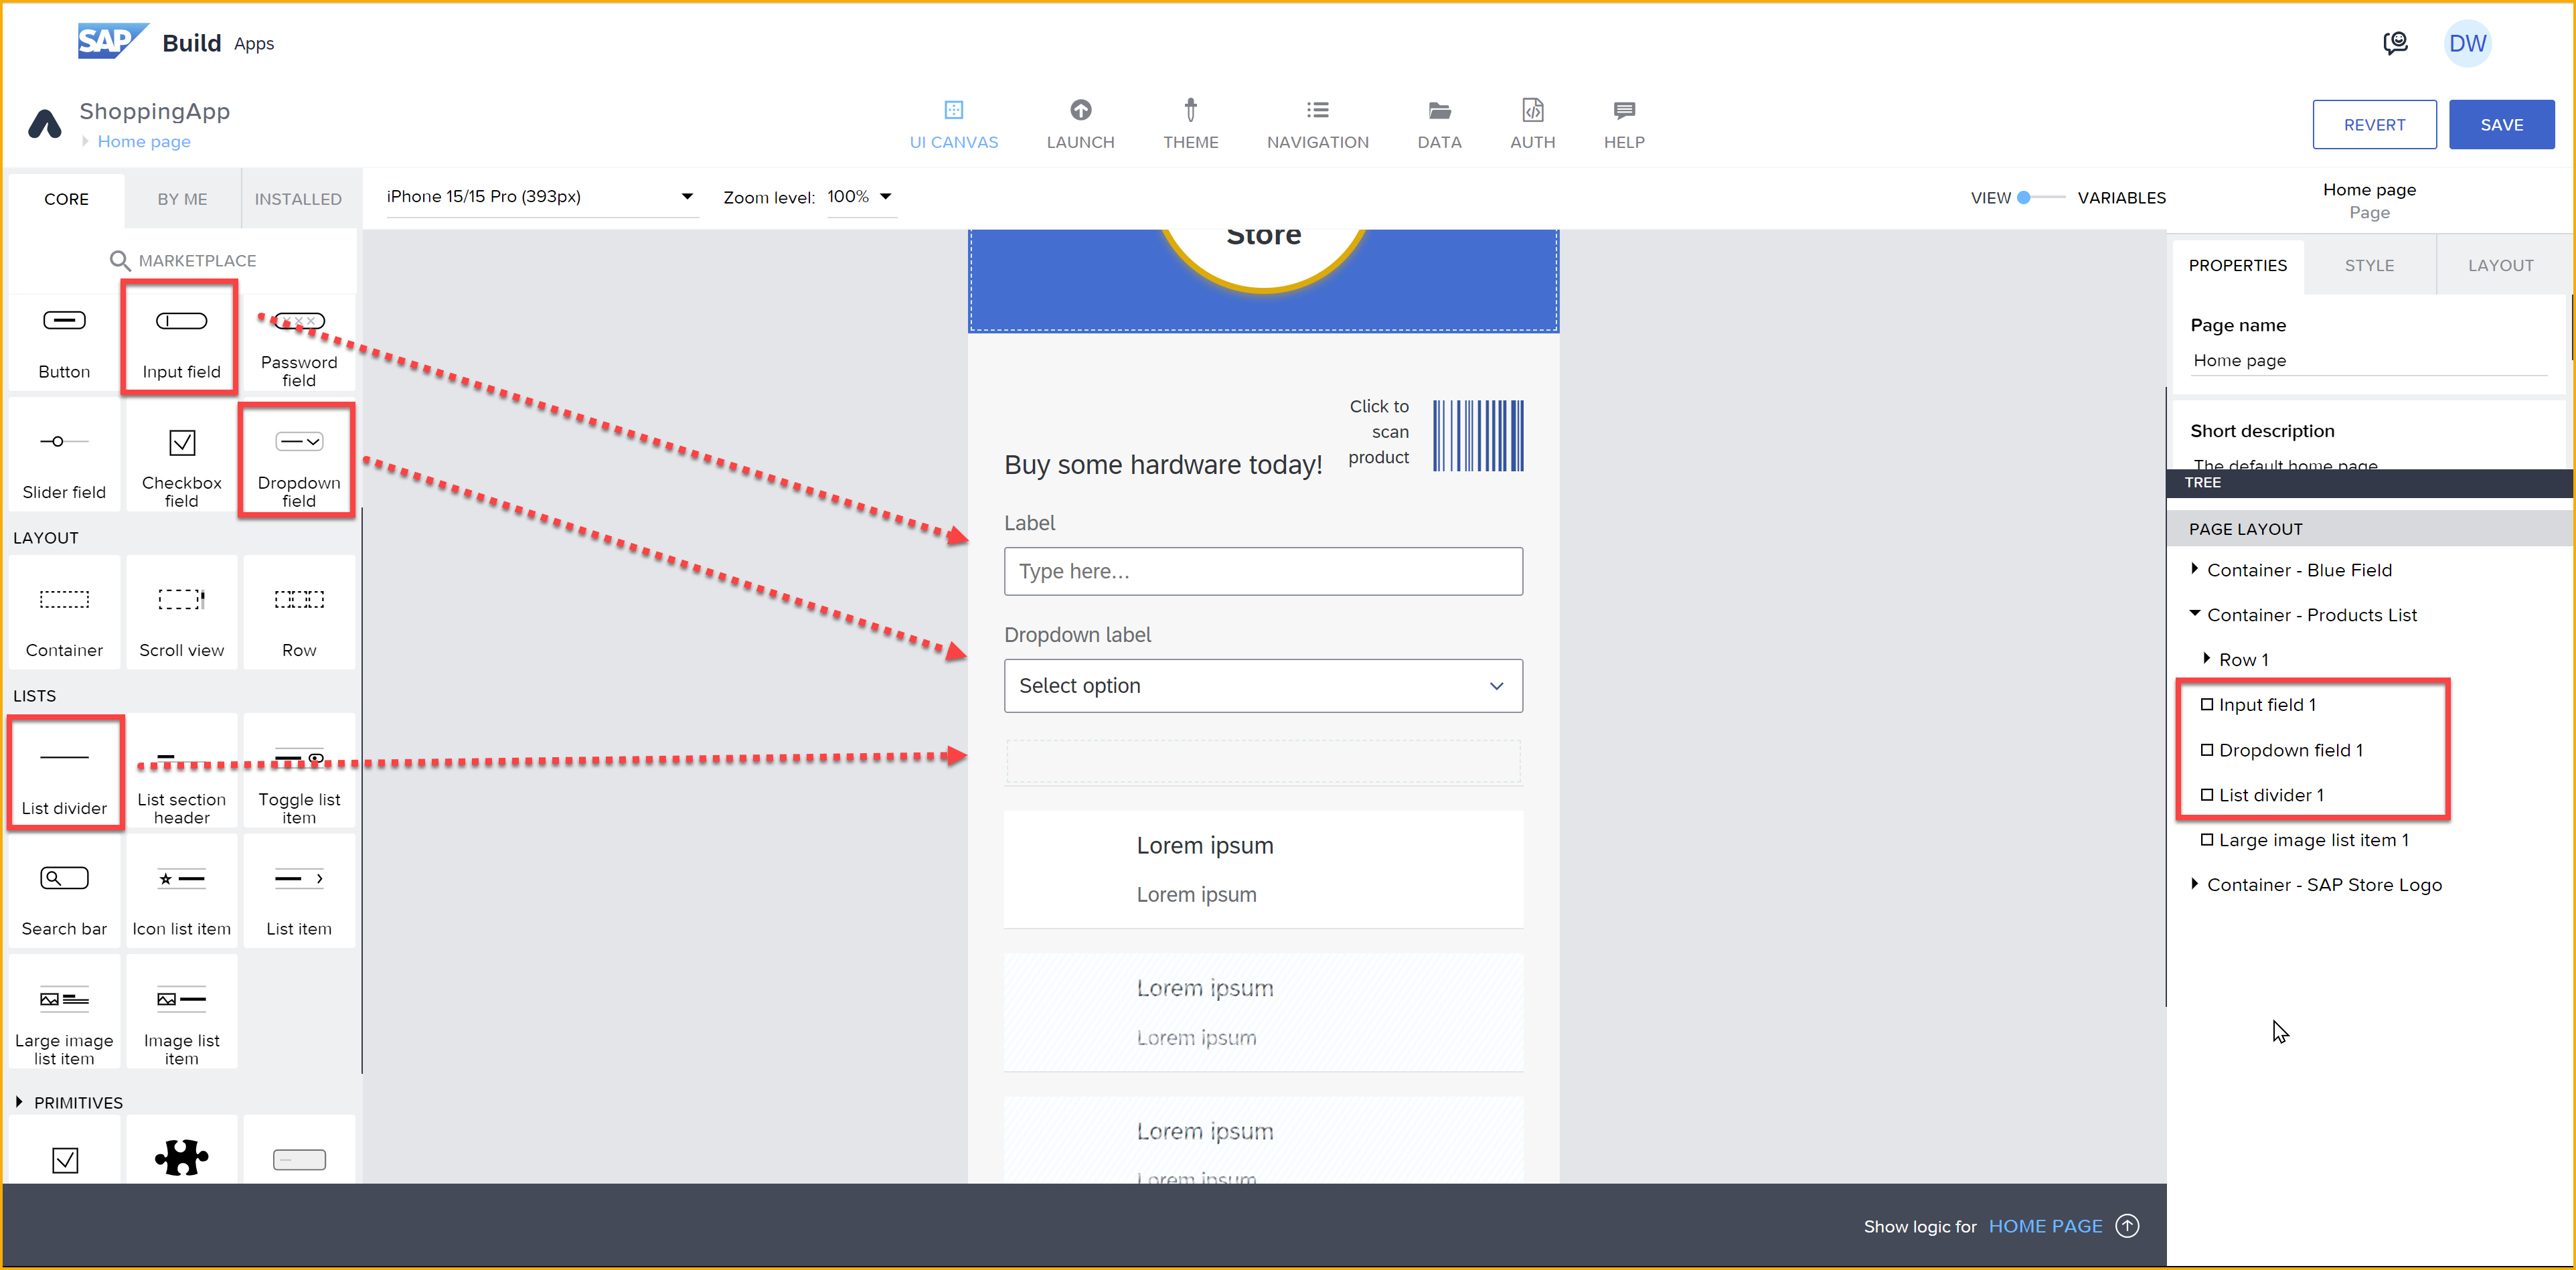Screen dimensions: 2576x1270
Task: Open the Launch section
Action: 1080,125
